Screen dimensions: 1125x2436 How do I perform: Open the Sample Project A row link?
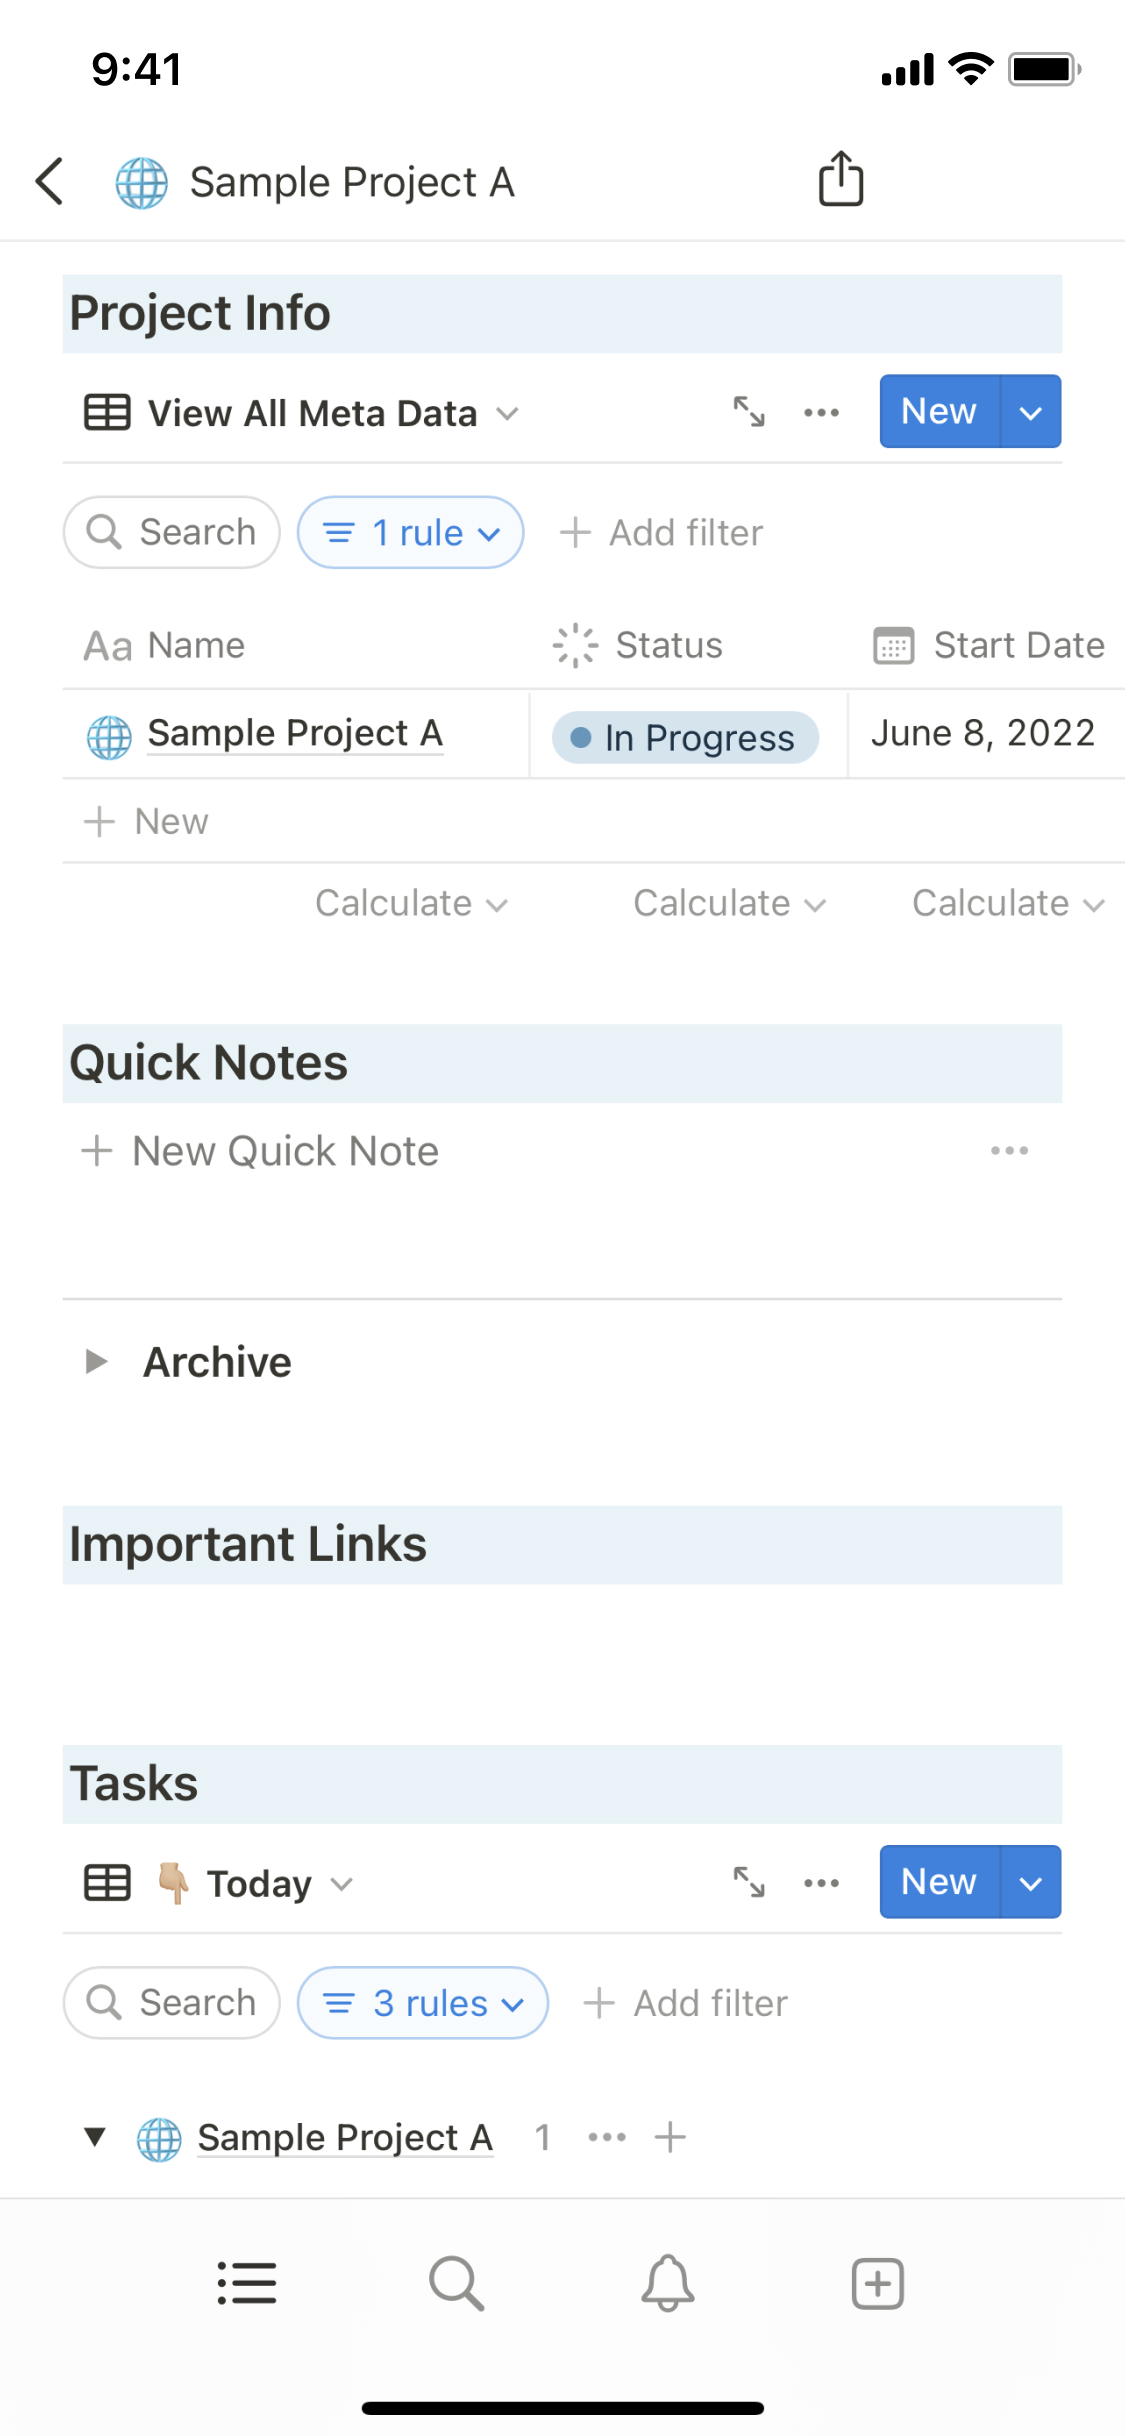(x=295, y=734)
